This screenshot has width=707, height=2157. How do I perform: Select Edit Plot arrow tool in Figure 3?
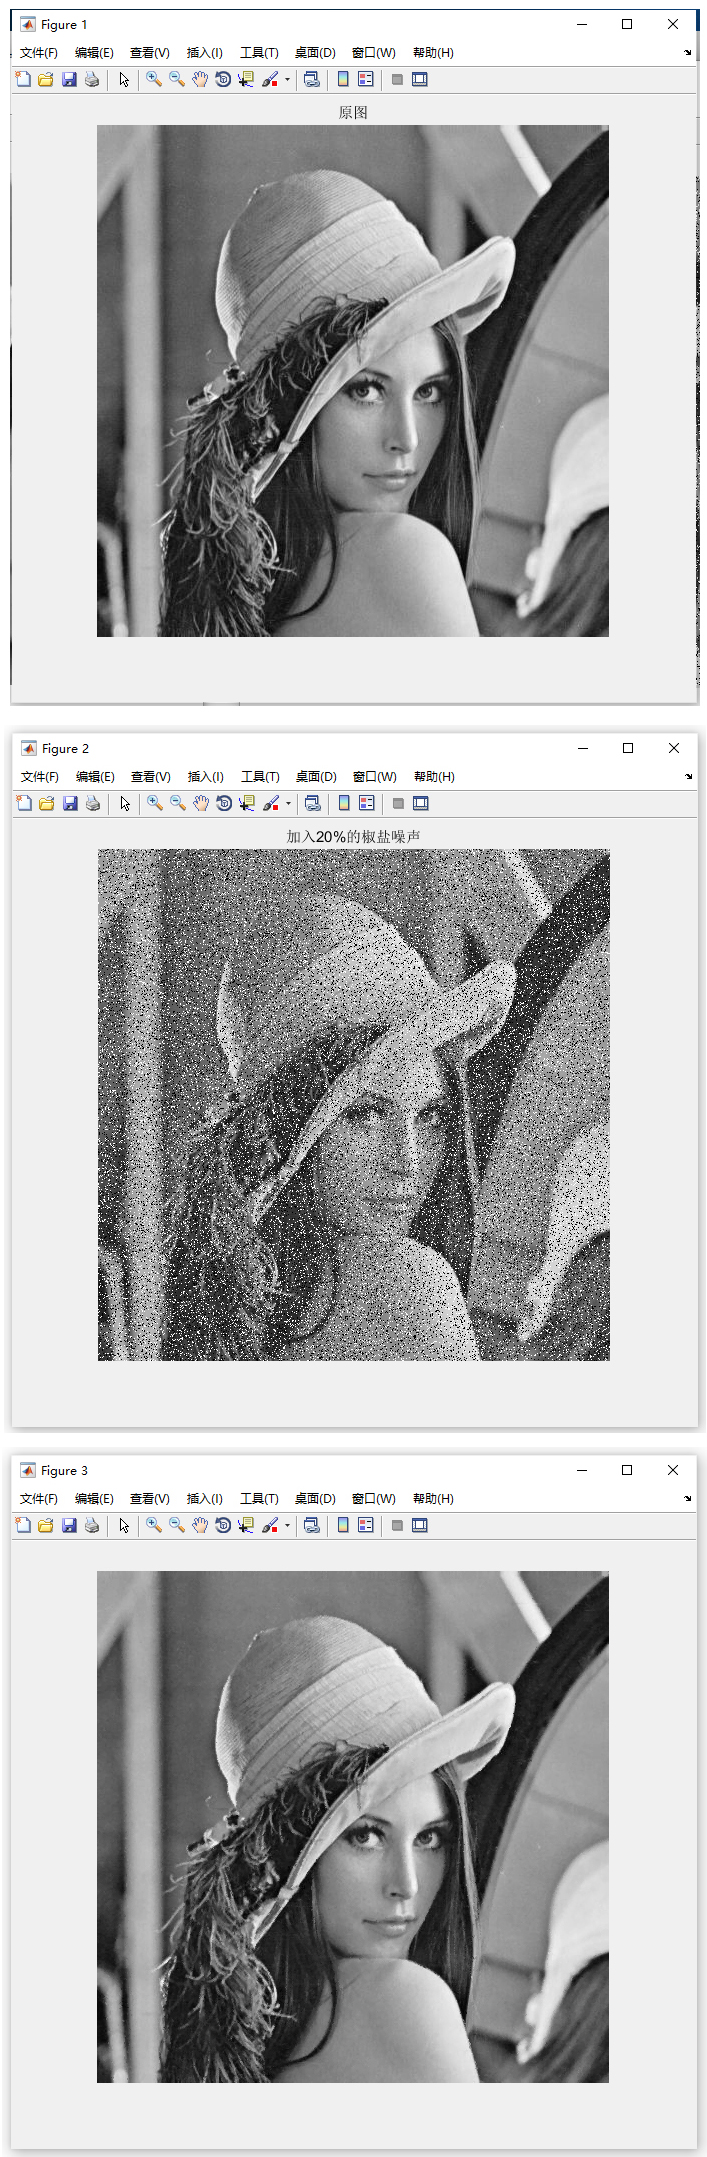124,1525
